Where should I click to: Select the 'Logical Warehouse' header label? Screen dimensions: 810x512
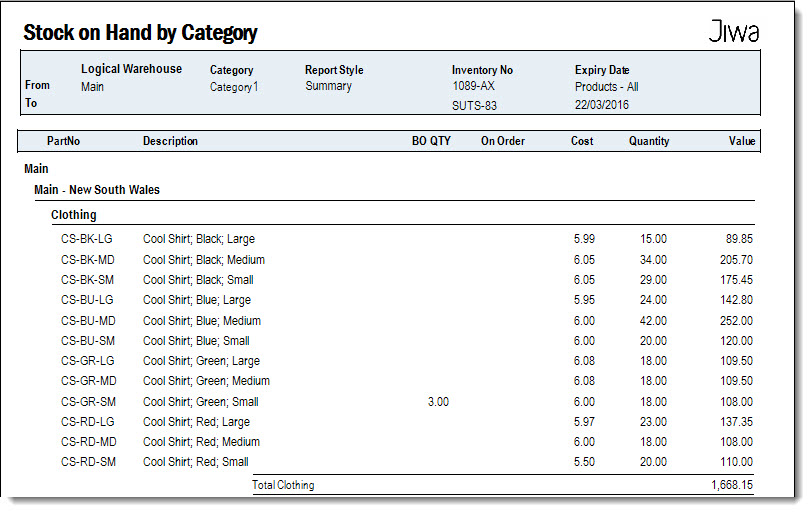click(x=131, y=69)
